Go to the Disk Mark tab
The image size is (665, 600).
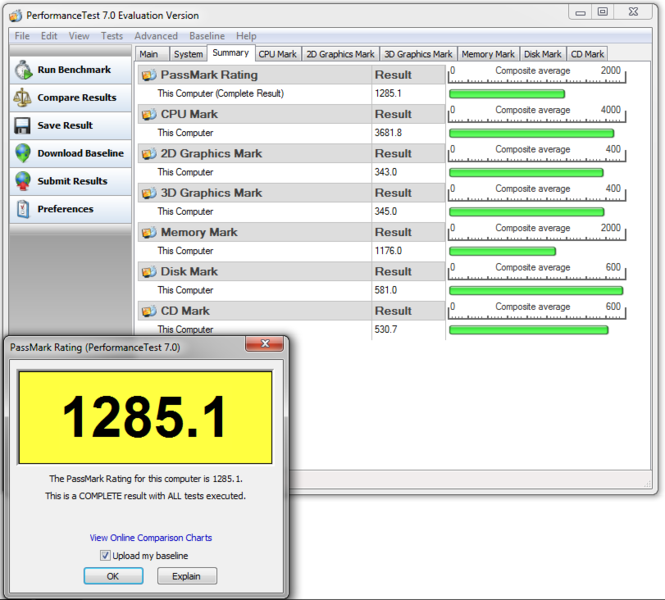point(543,54)
